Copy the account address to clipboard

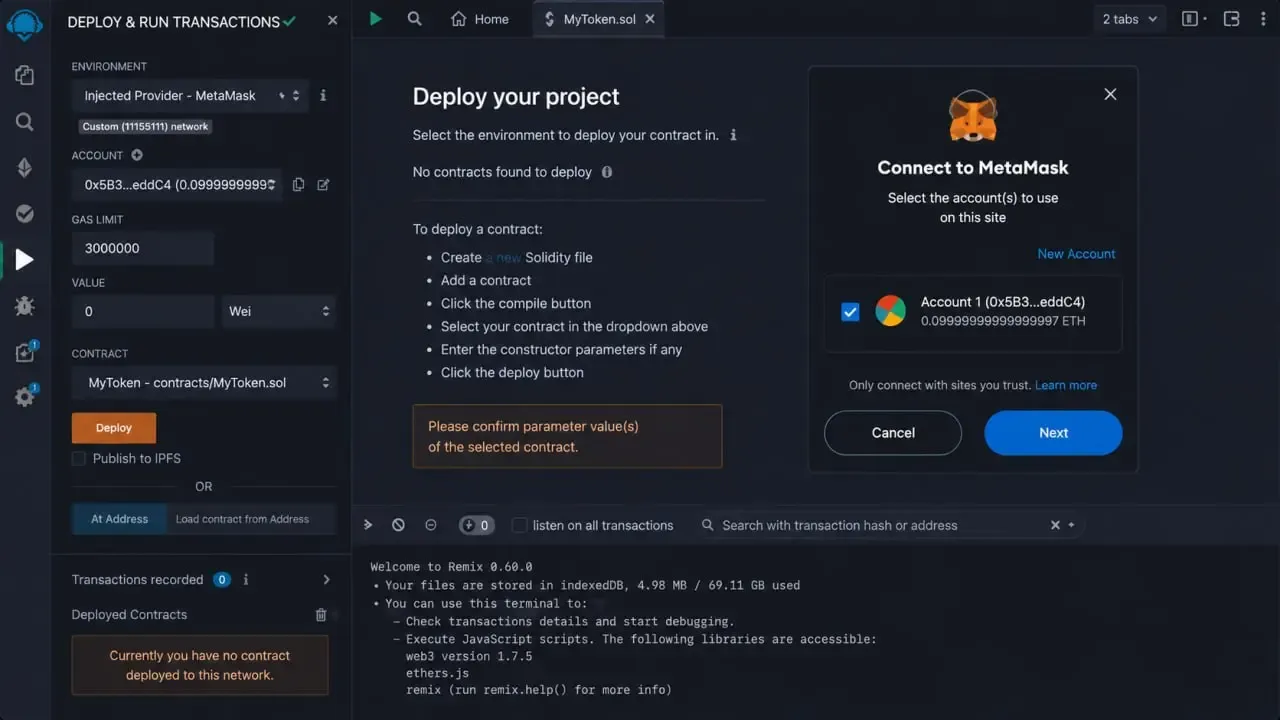pos(298,185)
